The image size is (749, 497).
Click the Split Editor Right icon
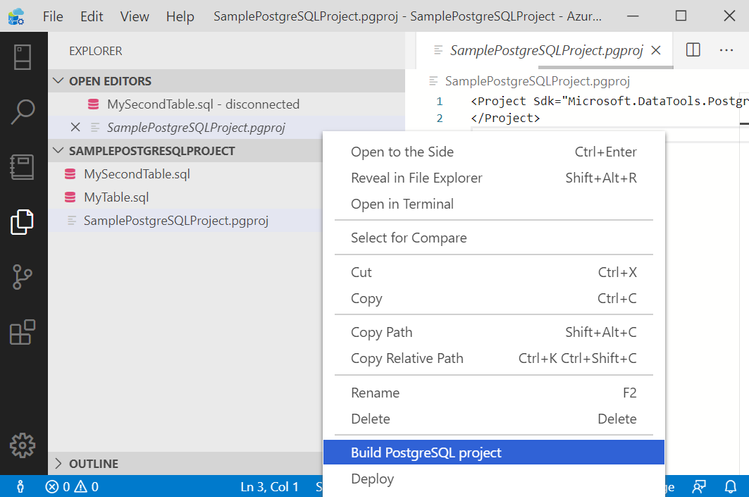coord(693,49)
